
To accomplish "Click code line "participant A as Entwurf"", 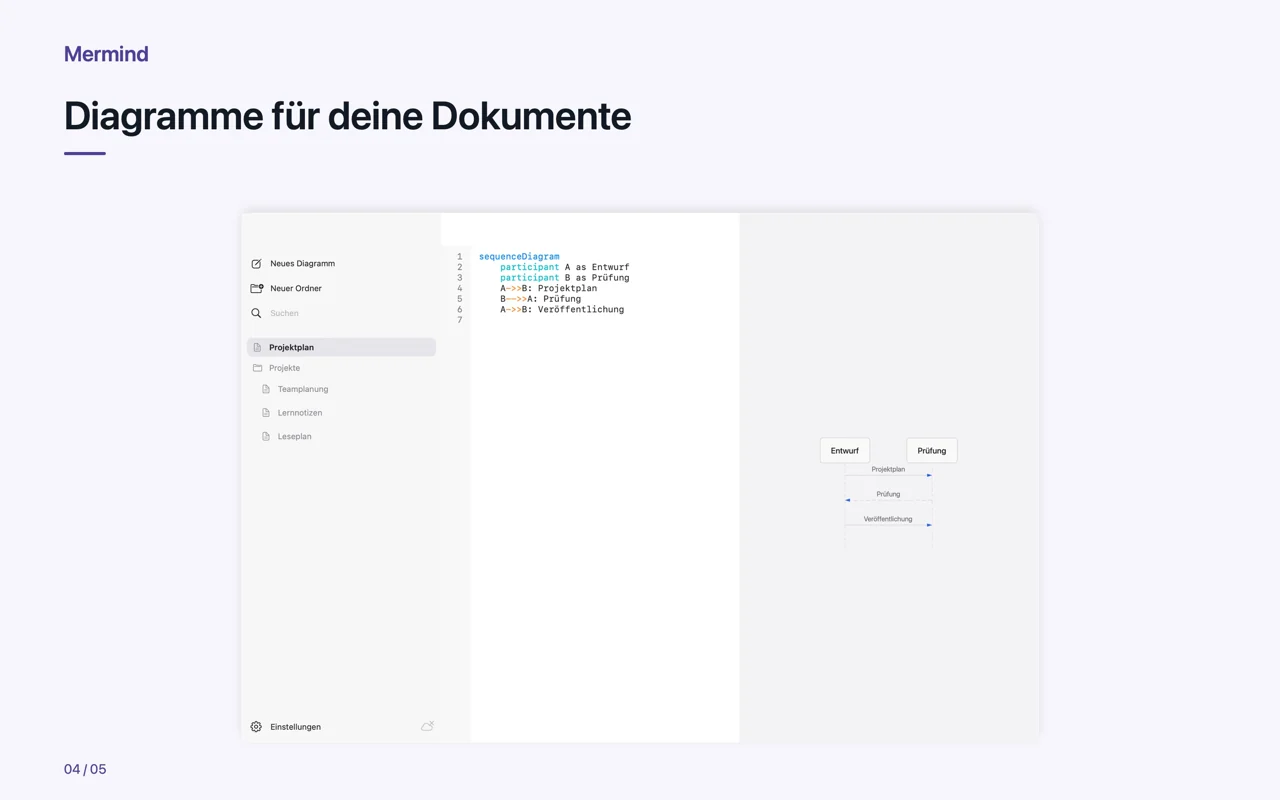I will tap(565, 267).
